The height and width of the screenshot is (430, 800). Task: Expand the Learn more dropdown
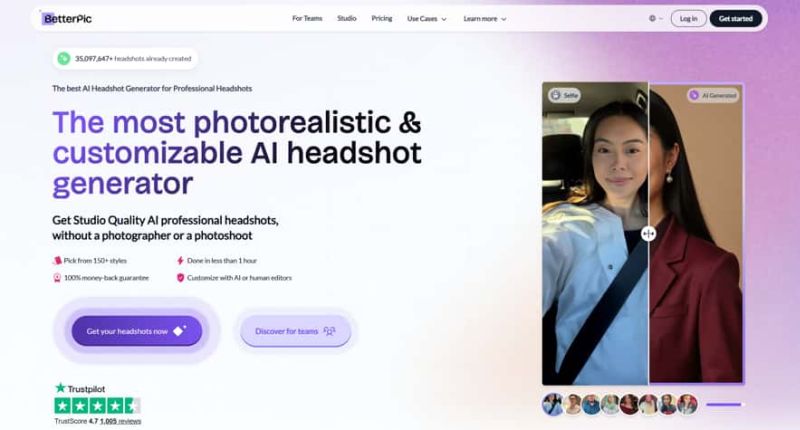coord(485,18)
